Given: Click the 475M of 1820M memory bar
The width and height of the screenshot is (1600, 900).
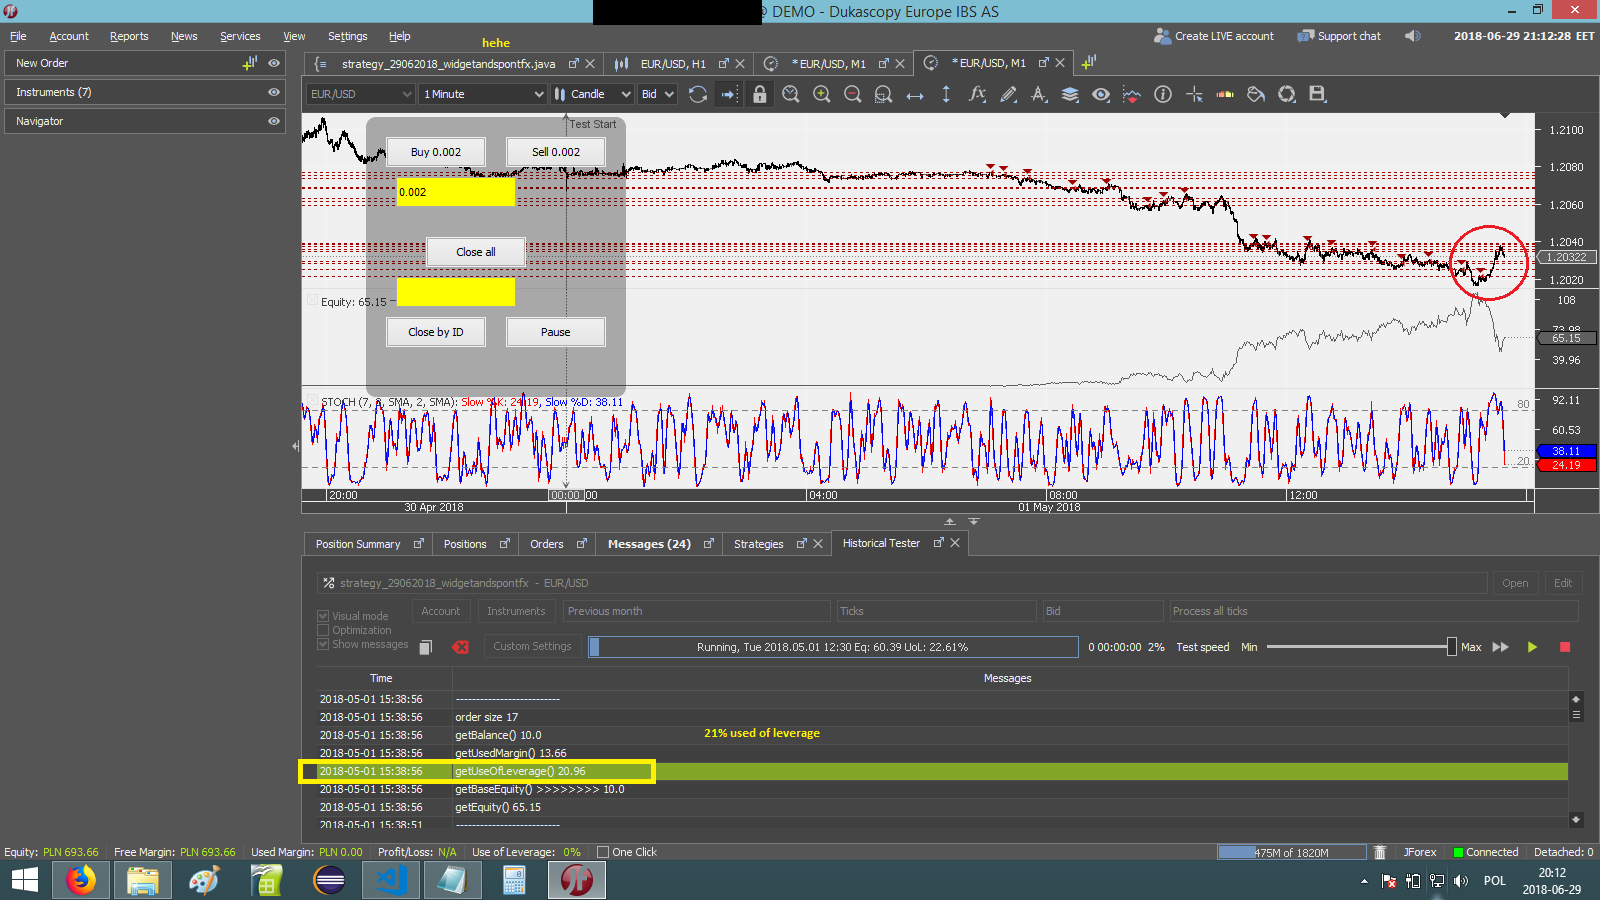Looking at the screenshot, I should tap(1292, 852).
